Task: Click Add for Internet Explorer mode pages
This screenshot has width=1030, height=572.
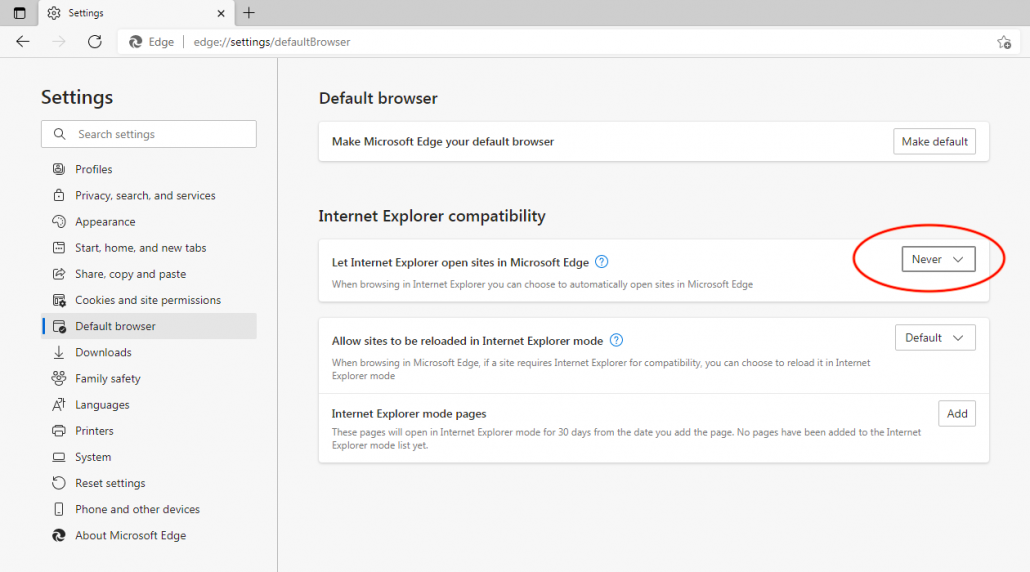Action: (956, 414)
